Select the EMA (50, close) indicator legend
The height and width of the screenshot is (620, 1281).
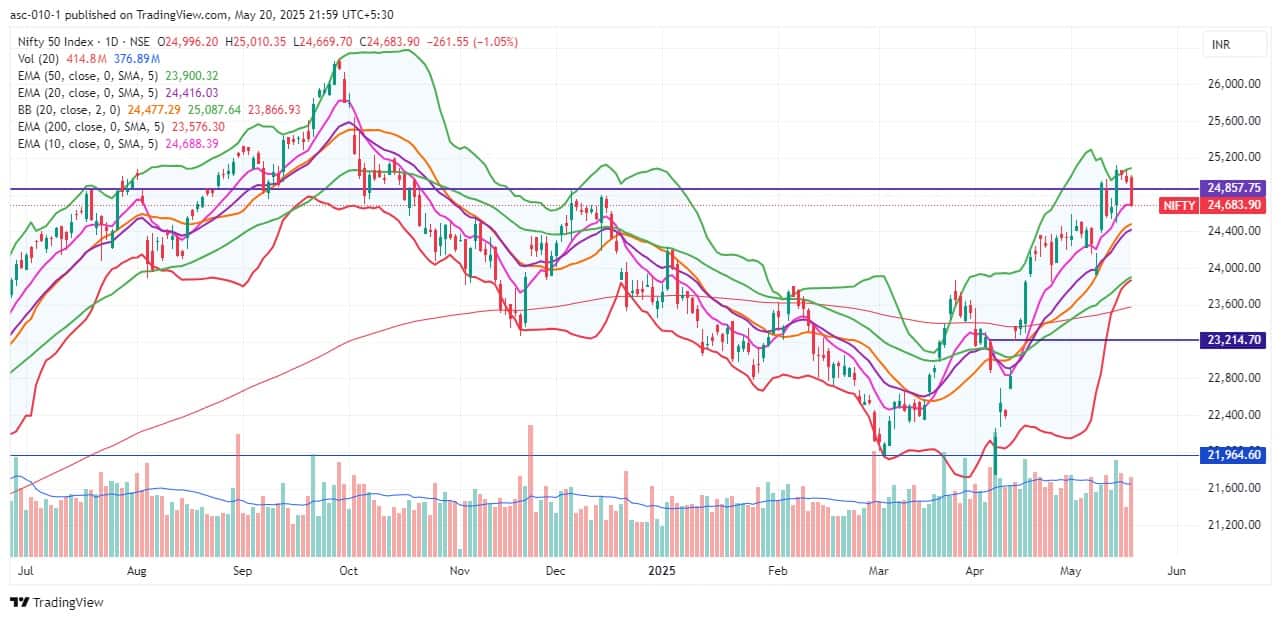click(x=90, y=76)
